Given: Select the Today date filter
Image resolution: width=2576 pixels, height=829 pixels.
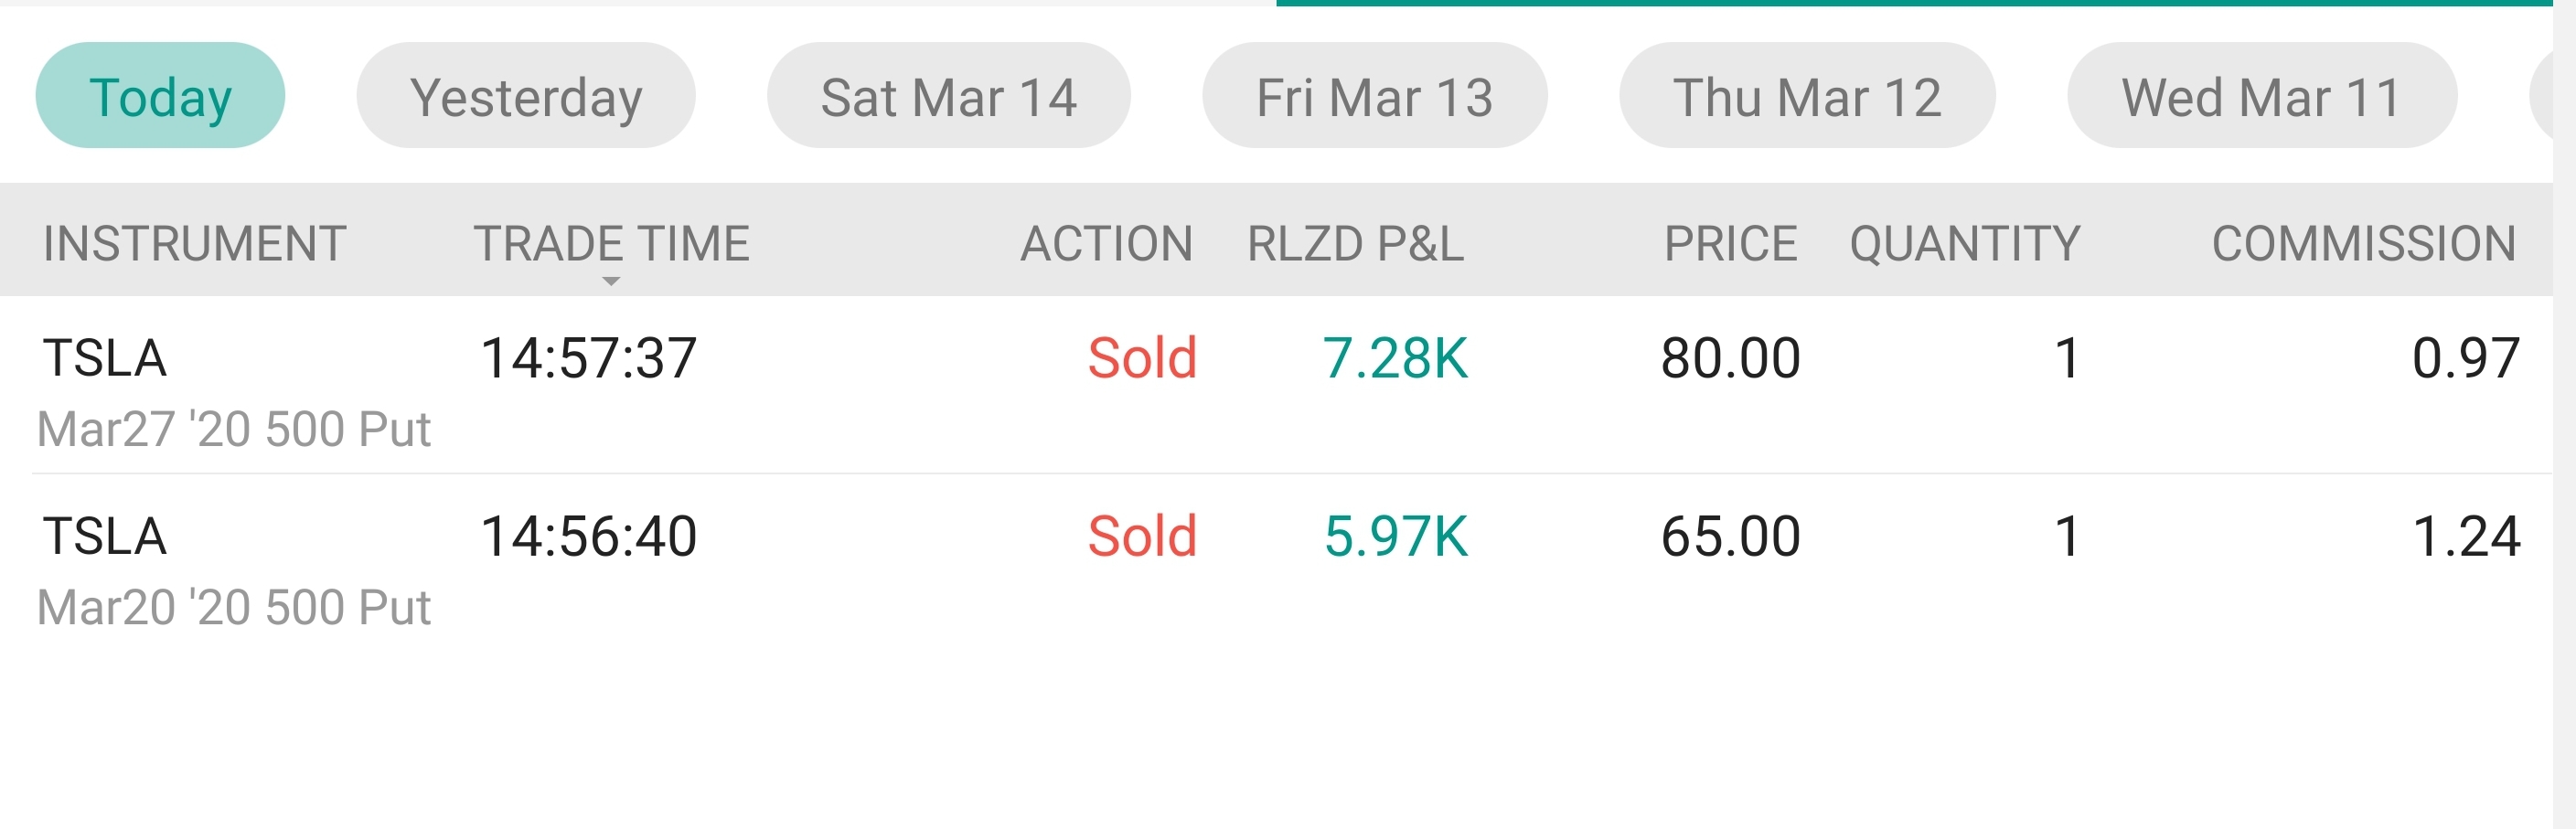Looking at the screenshot, I should (x=160, y=97).
